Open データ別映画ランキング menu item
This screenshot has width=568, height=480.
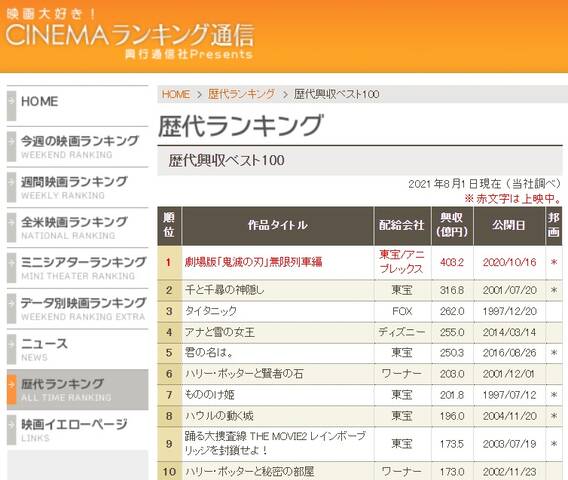pos(78,309)
